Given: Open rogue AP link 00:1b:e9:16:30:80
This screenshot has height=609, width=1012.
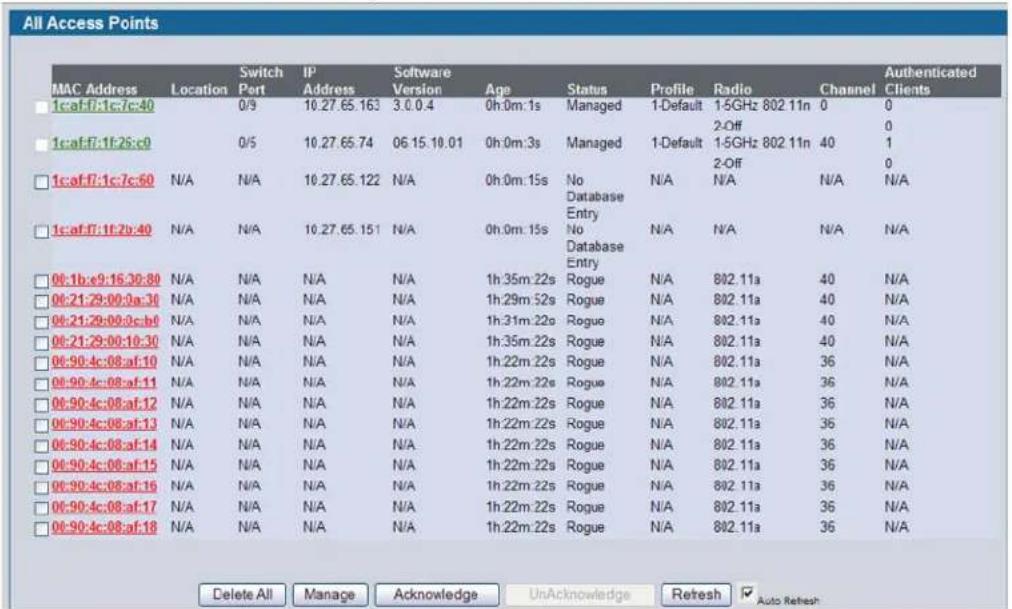Looking at the screenshot, I should (x=106, y=279).
